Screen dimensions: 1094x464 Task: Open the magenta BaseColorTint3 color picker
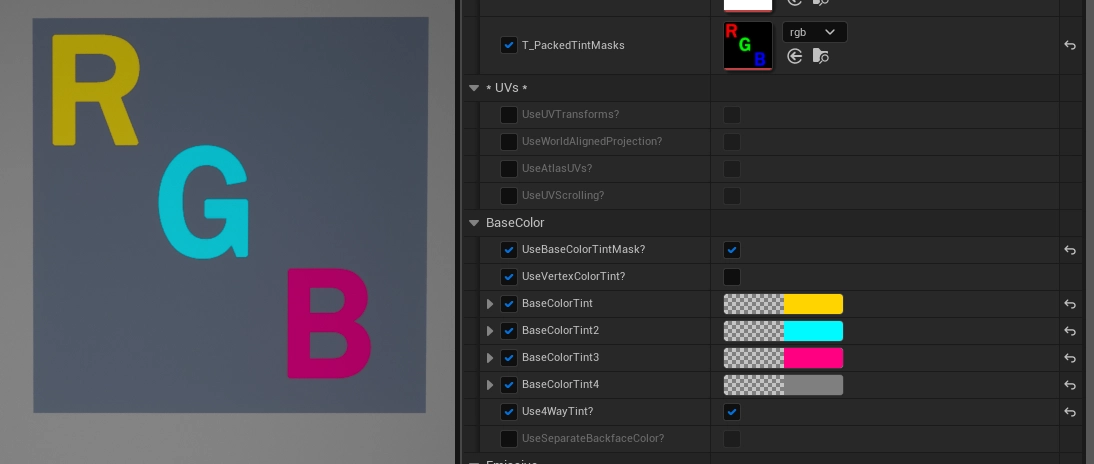coord(784,358)
